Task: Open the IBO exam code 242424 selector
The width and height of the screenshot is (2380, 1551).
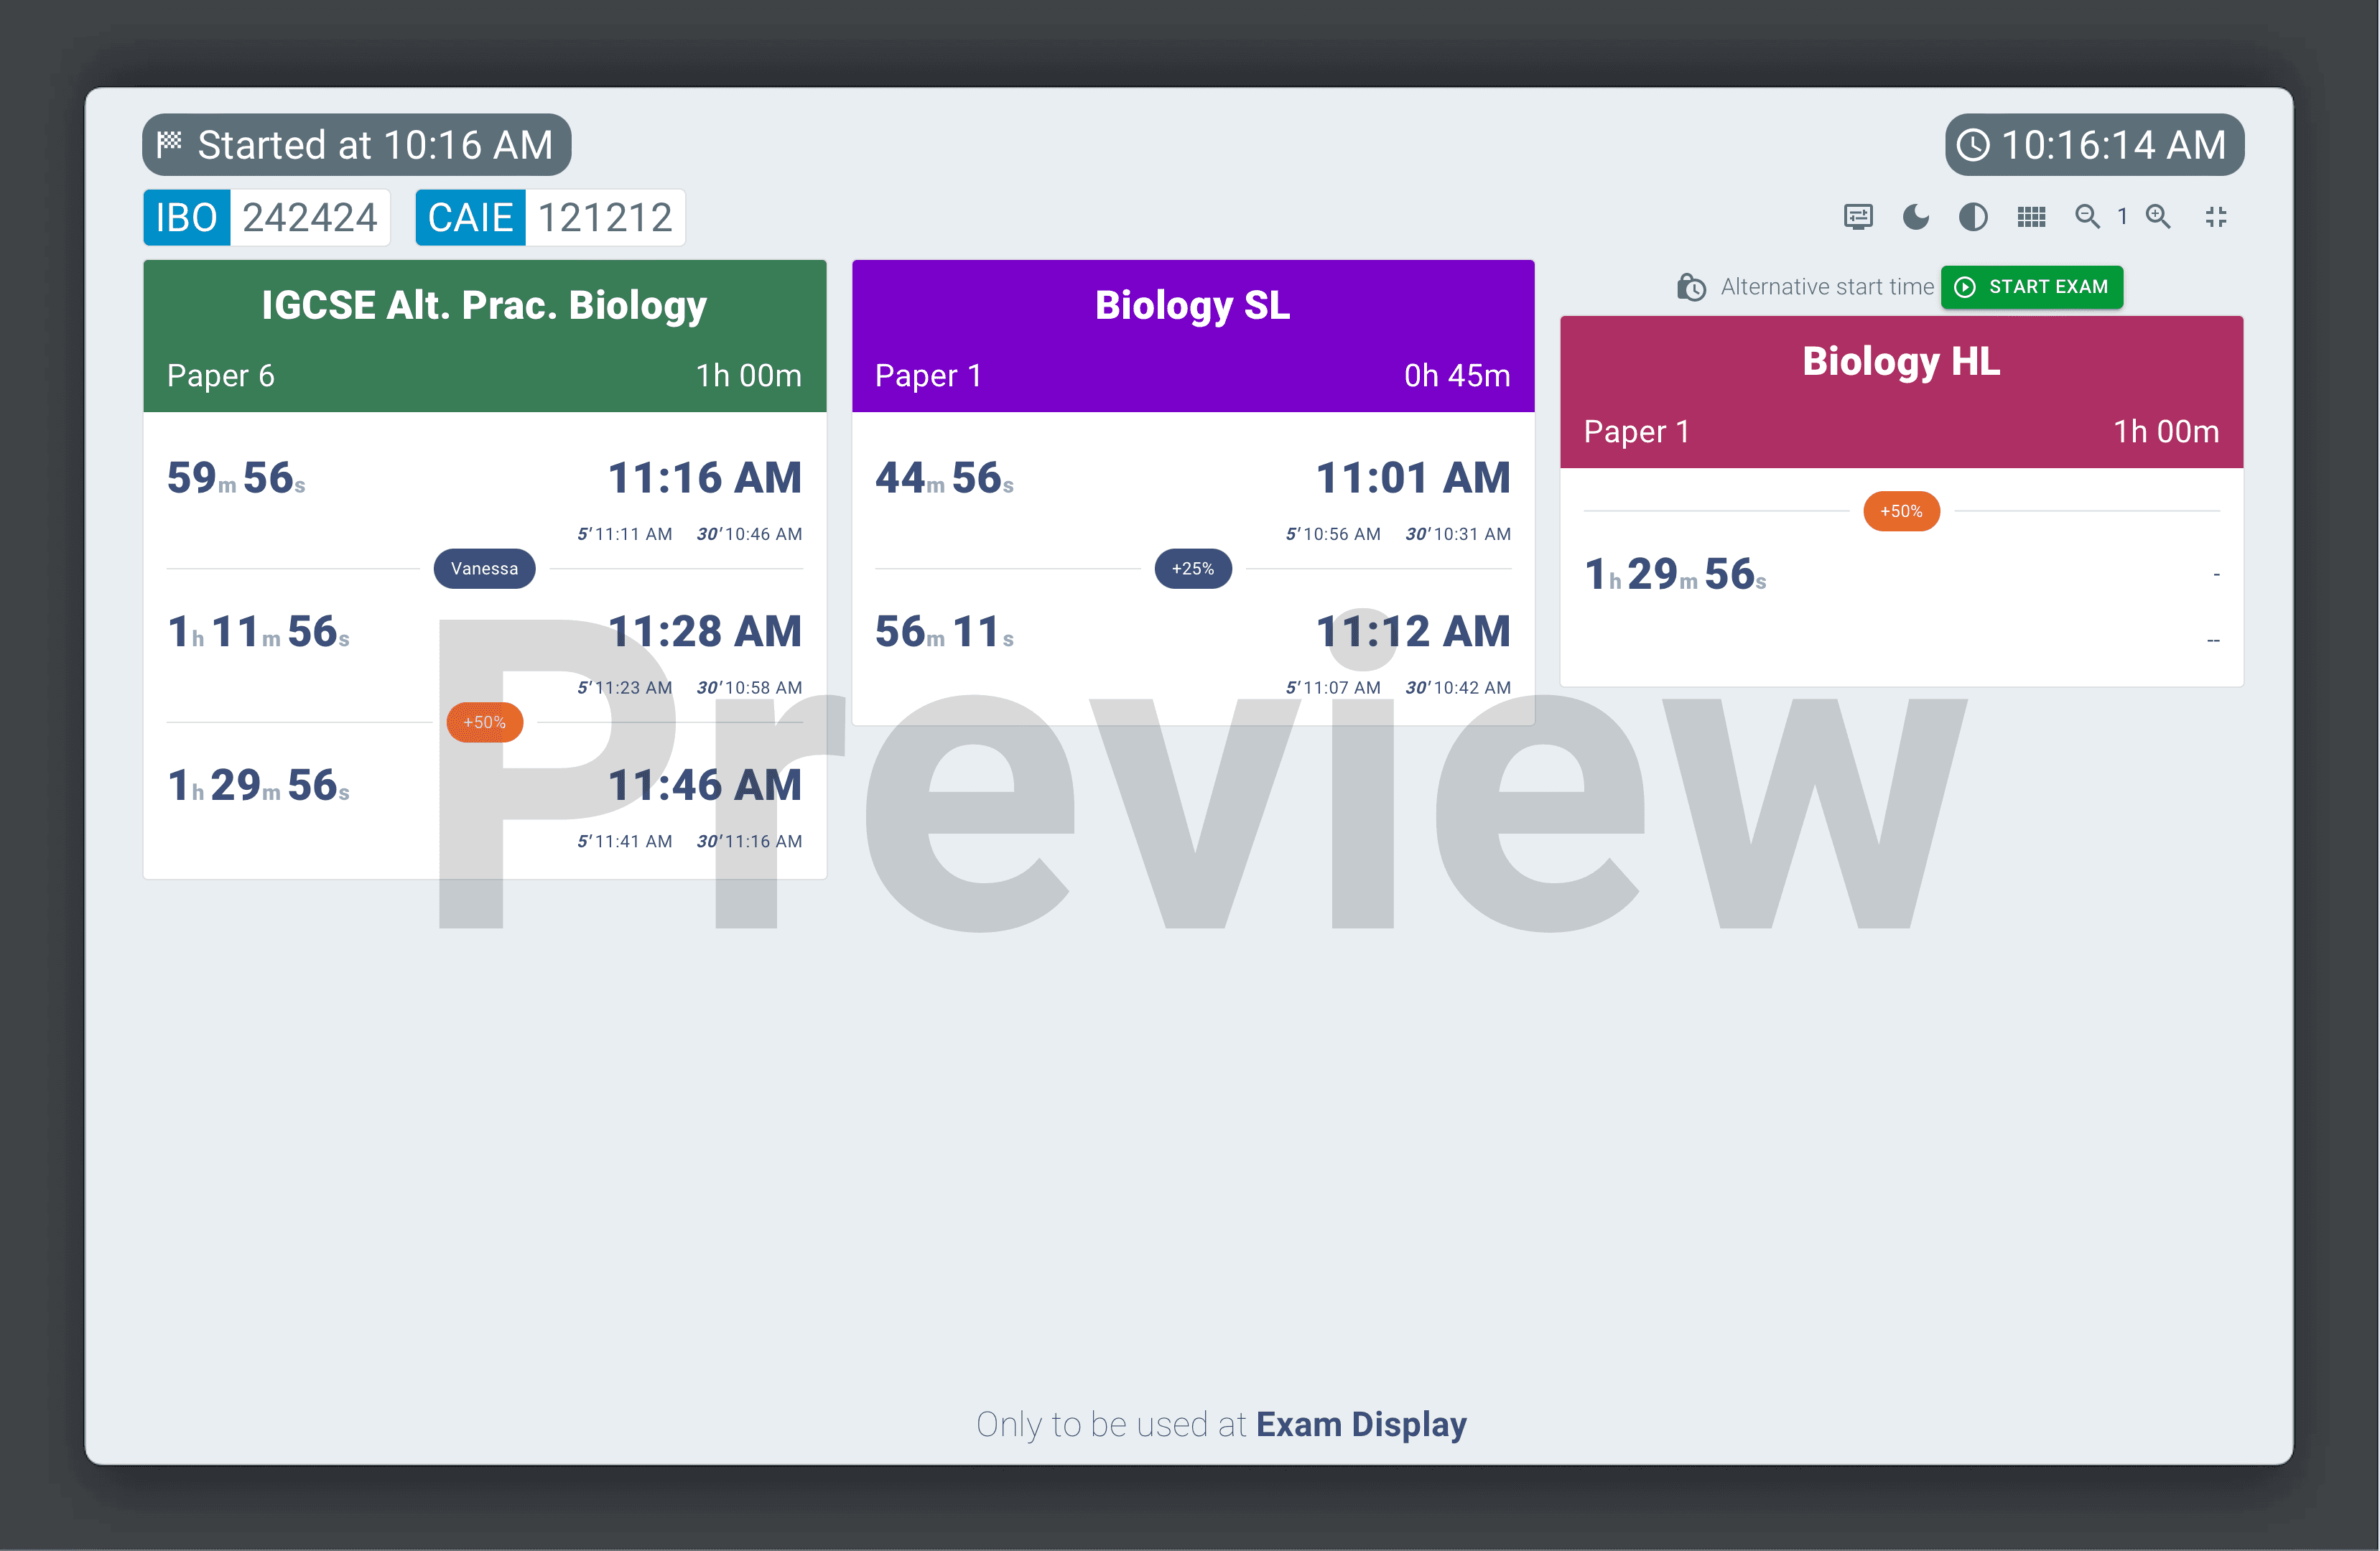Action: 267,215
